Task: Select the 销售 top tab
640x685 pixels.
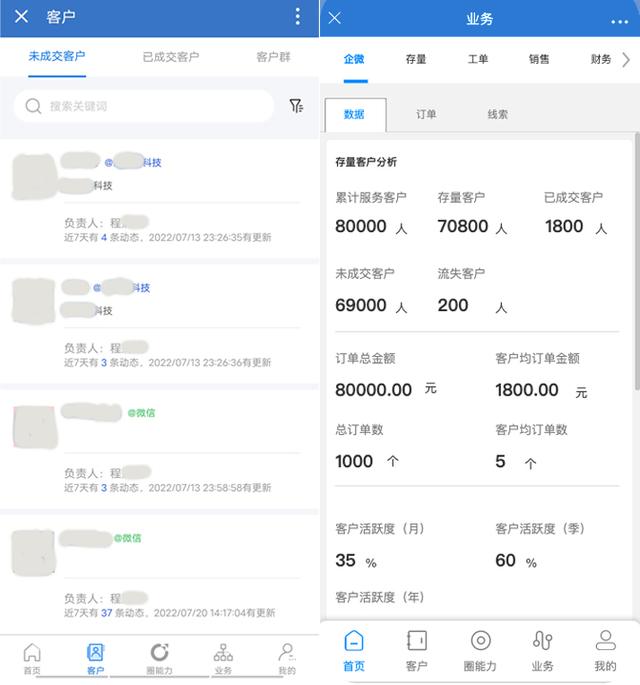Action: click(539, 59)
